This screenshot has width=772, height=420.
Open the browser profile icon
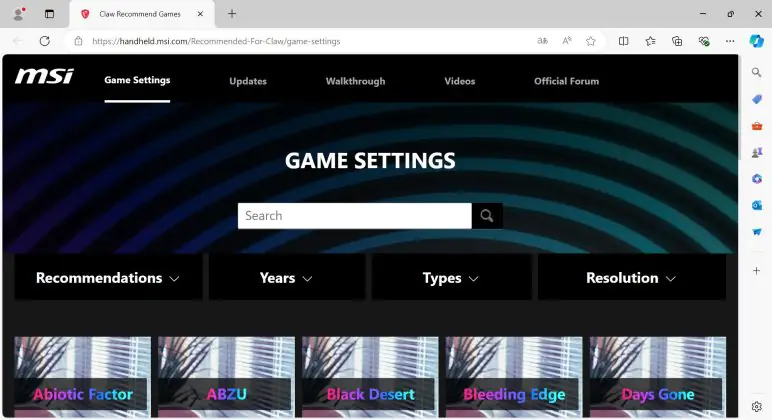[19, 14]
